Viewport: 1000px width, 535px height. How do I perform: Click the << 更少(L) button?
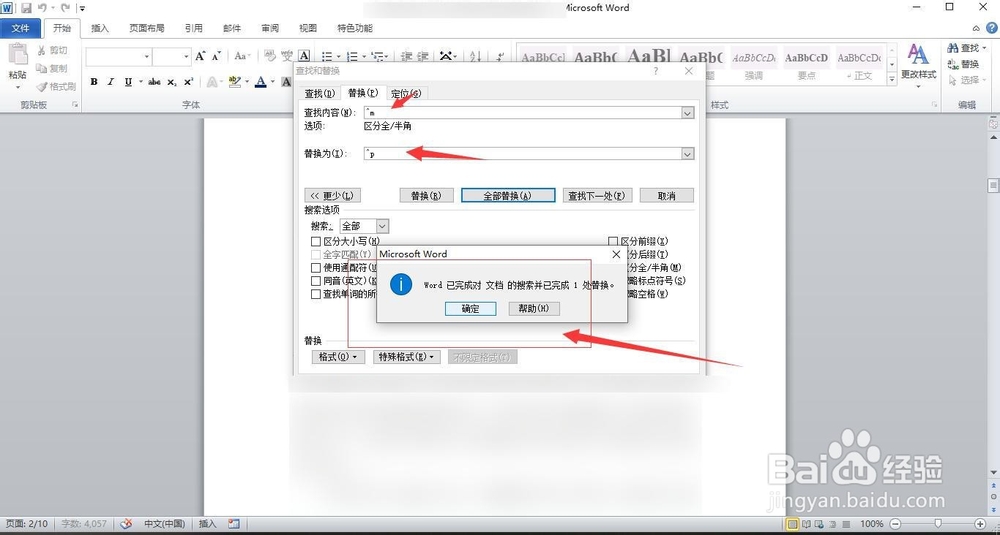click(333, 196)
